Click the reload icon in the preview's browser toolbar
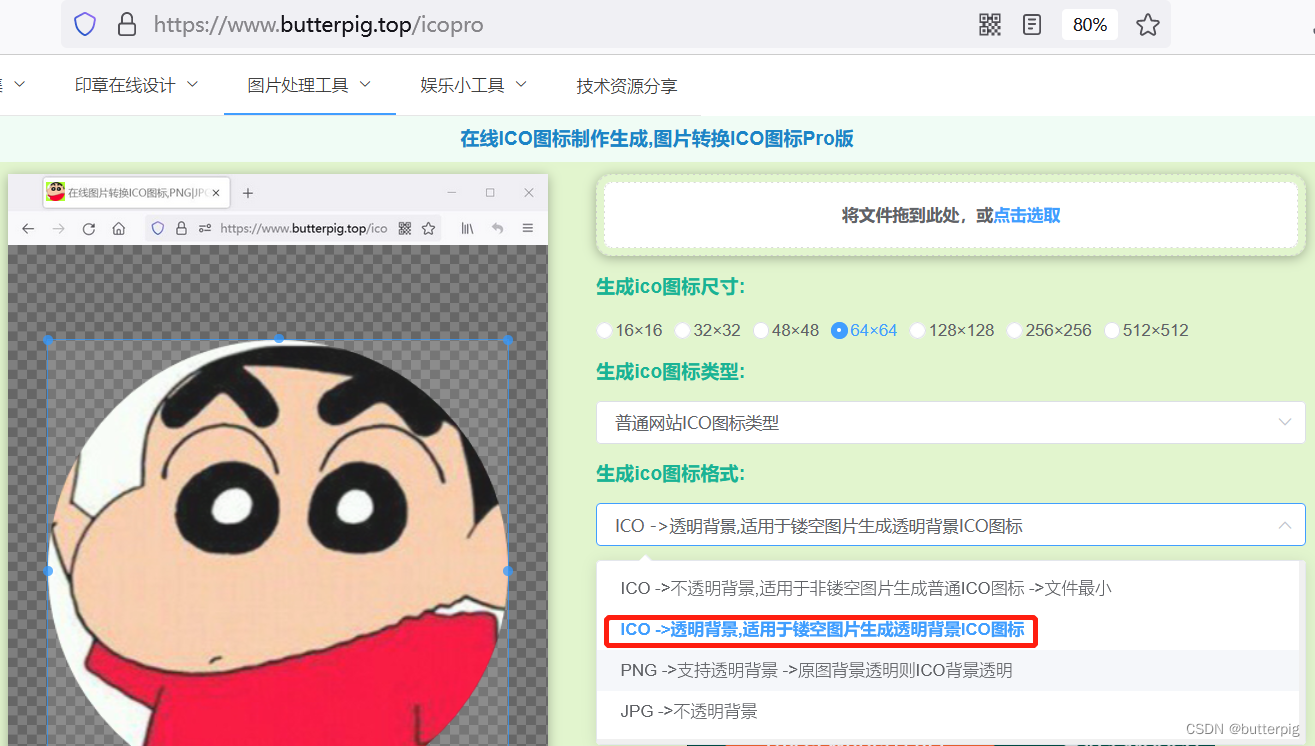1315x746 pixels. pyautogui.click(x=88, y=229)
